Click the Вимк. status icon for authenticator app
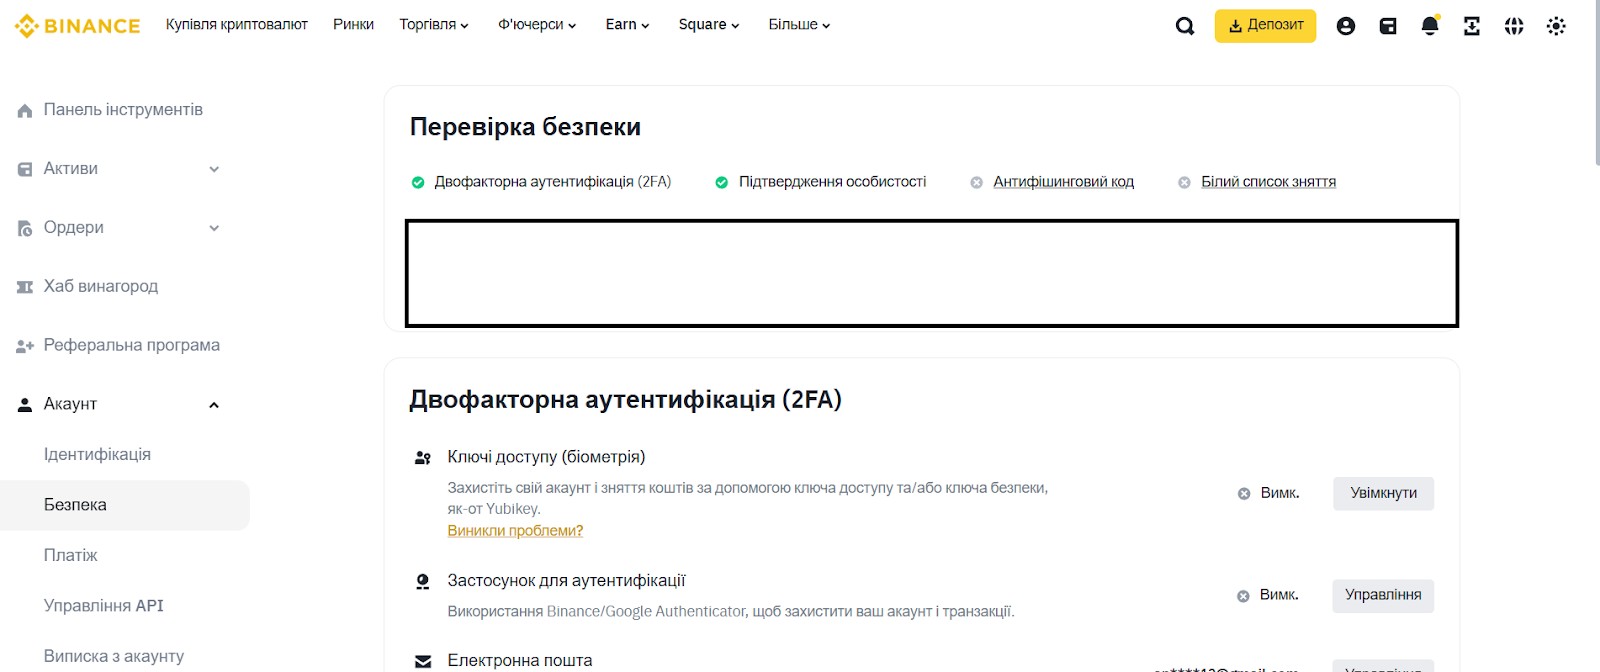 click(x=1243, y=596)
